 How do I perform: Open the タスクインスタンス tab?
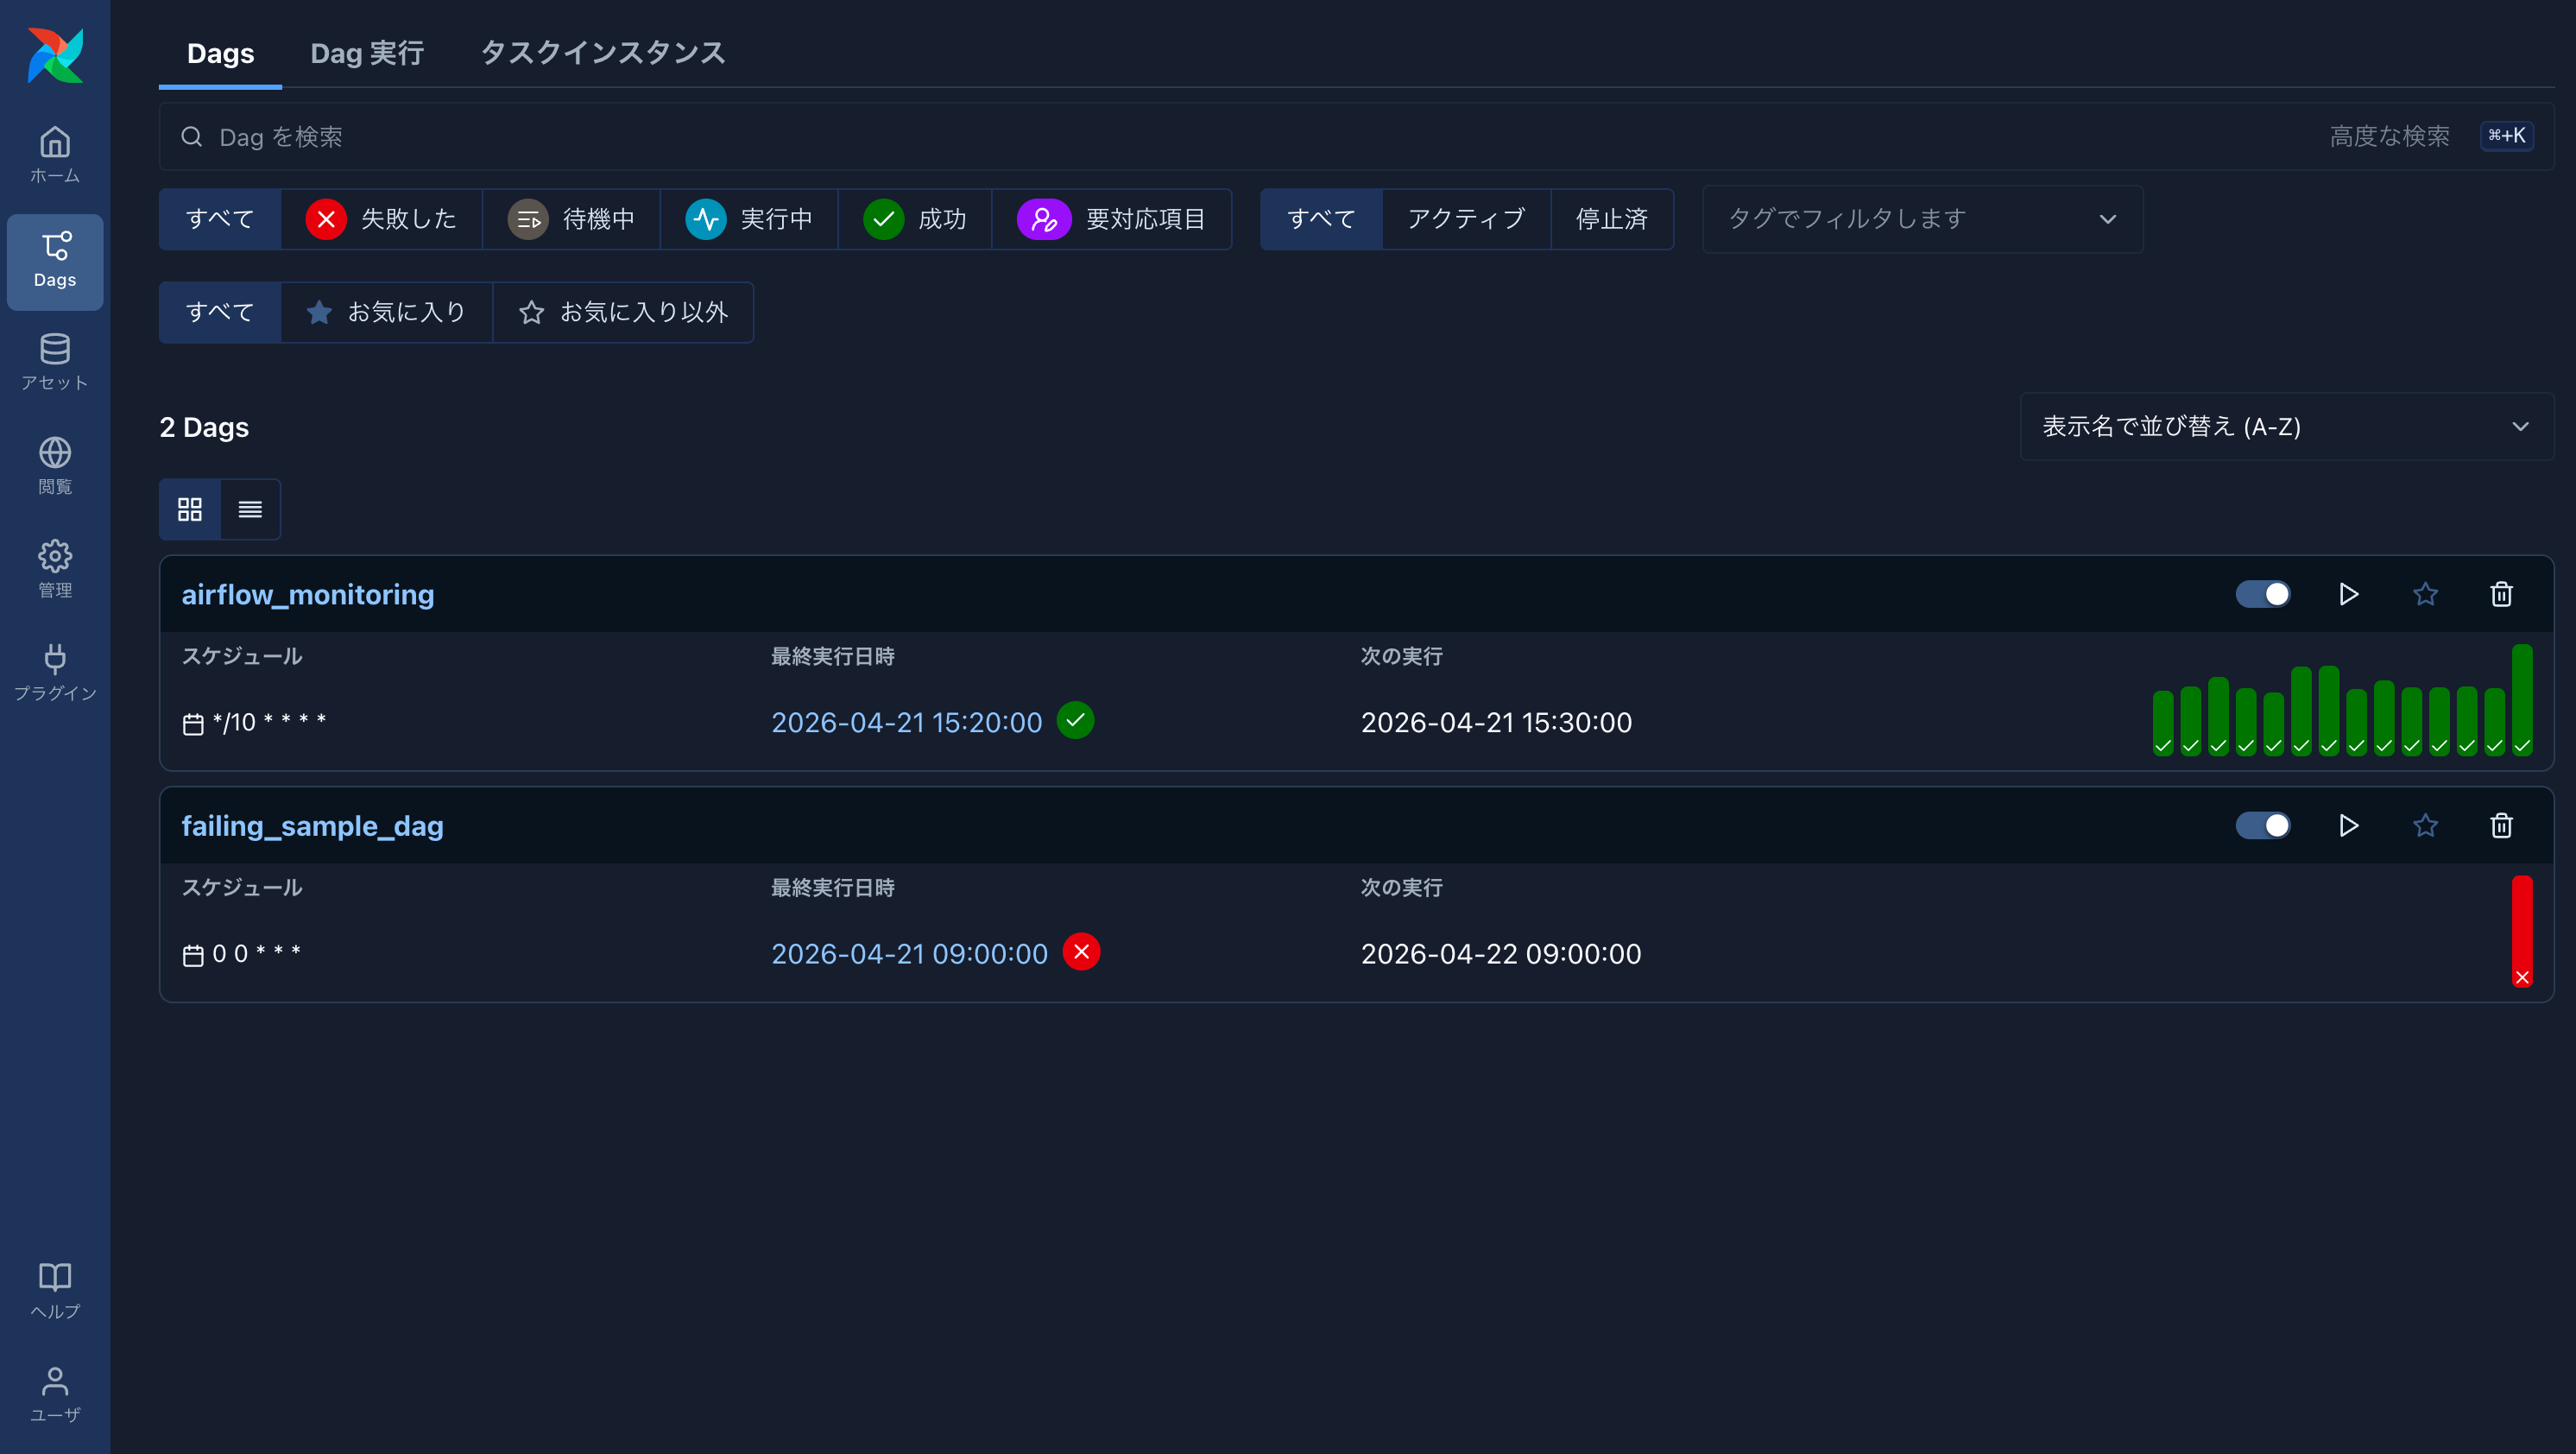pos(601,53)
